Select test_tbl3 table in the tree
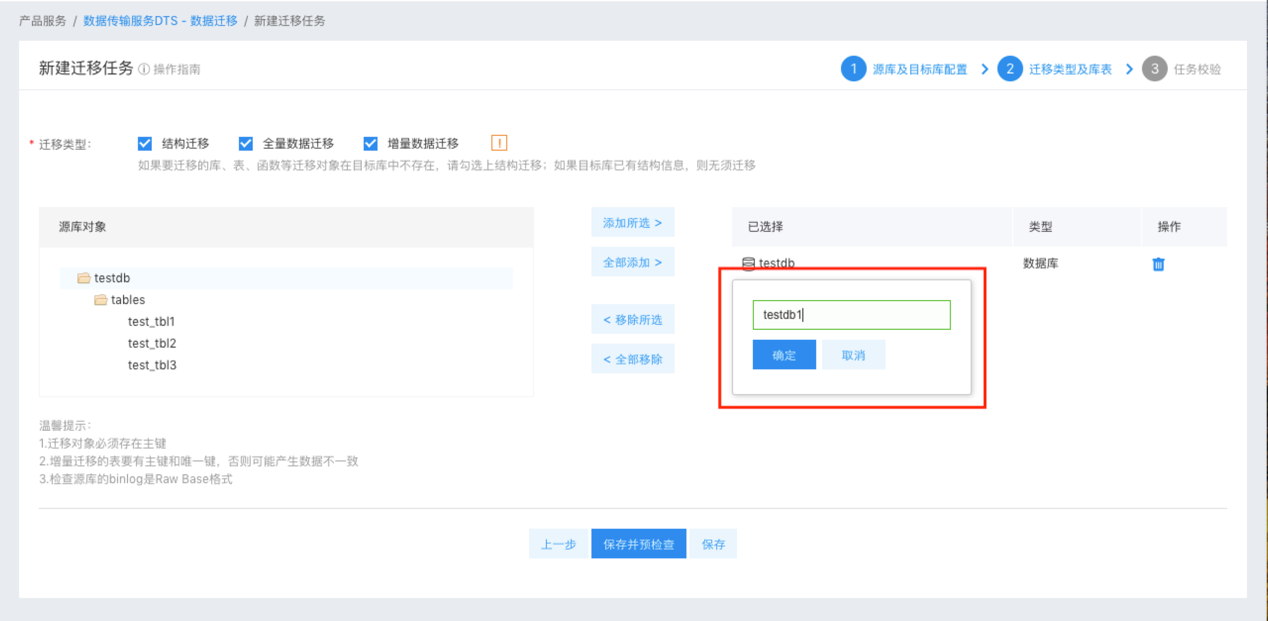1268x621 pixels. click(151, 365)
